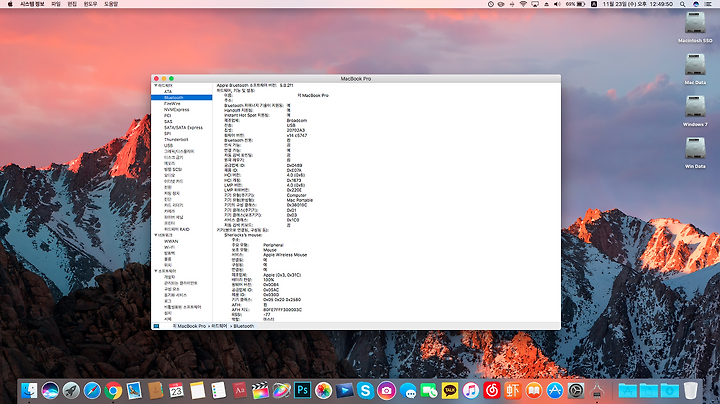Open the 편집 menu in menu bar
720x404 pixels.
tap(72, 4)
